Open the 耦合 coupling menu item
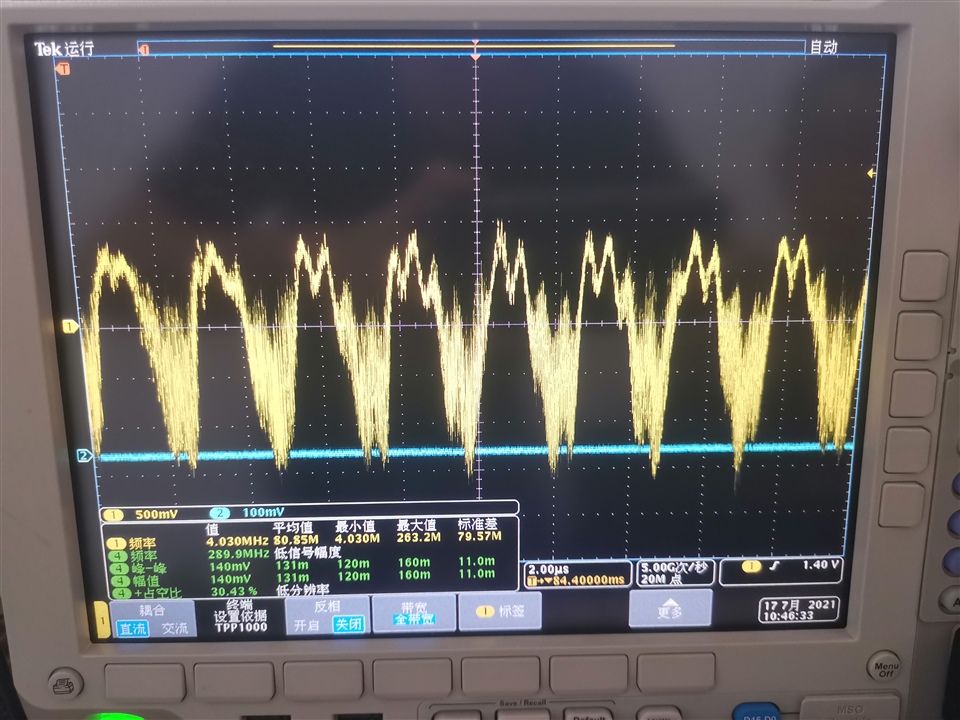 click(x=153, y=618)
